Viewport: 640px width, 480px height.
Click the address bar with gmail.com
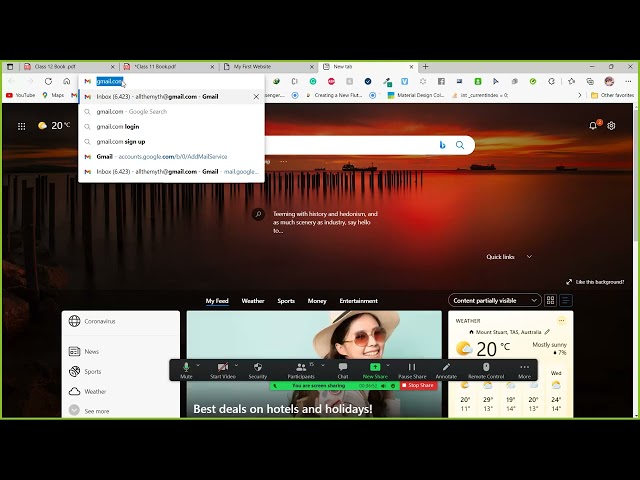171,81
